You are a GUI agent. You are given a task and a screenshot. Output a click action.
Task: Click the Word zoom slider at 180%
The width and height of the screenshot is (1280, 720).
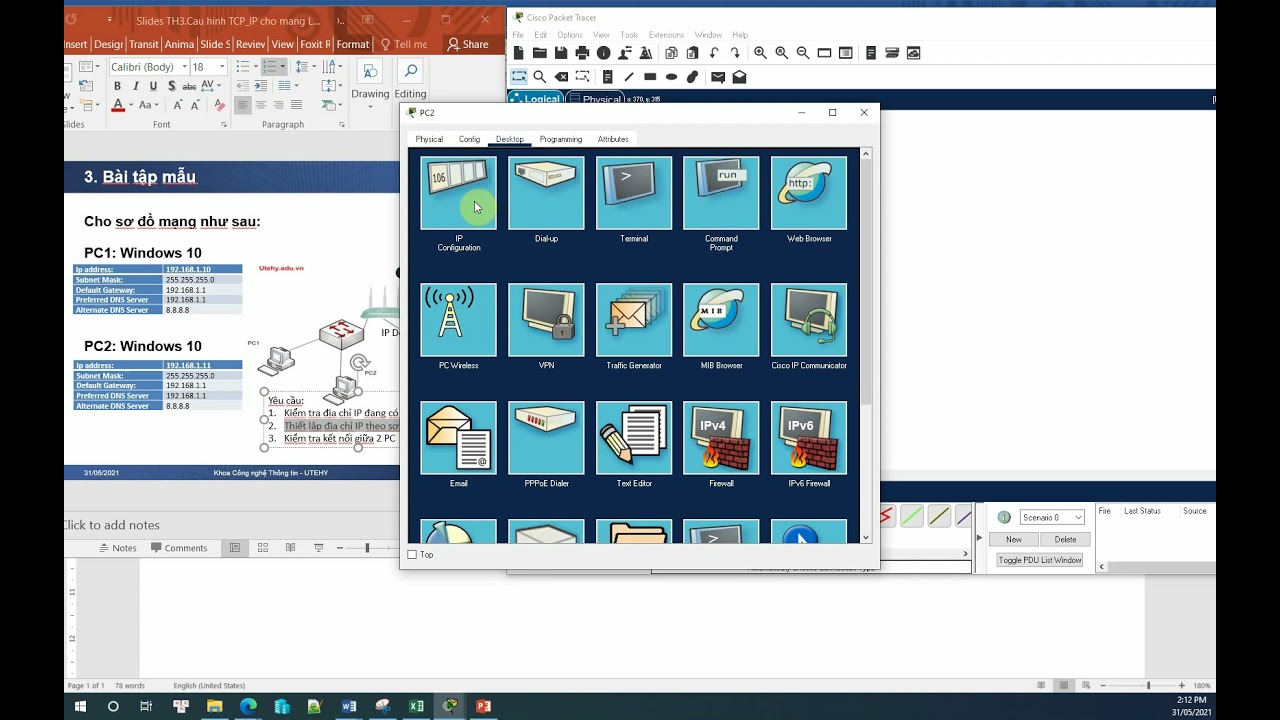[x=1148, y=685]
